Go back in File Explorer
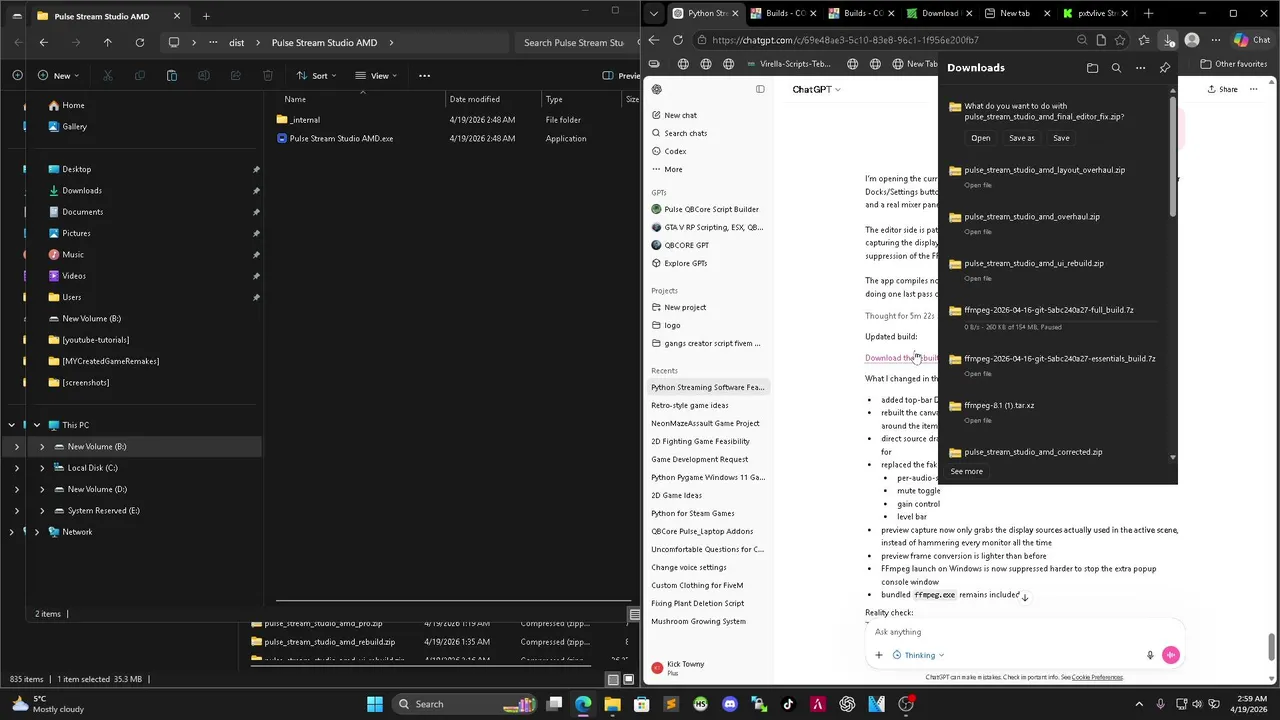The height and width of the screenshot is (720, 1280). (43, 43)
